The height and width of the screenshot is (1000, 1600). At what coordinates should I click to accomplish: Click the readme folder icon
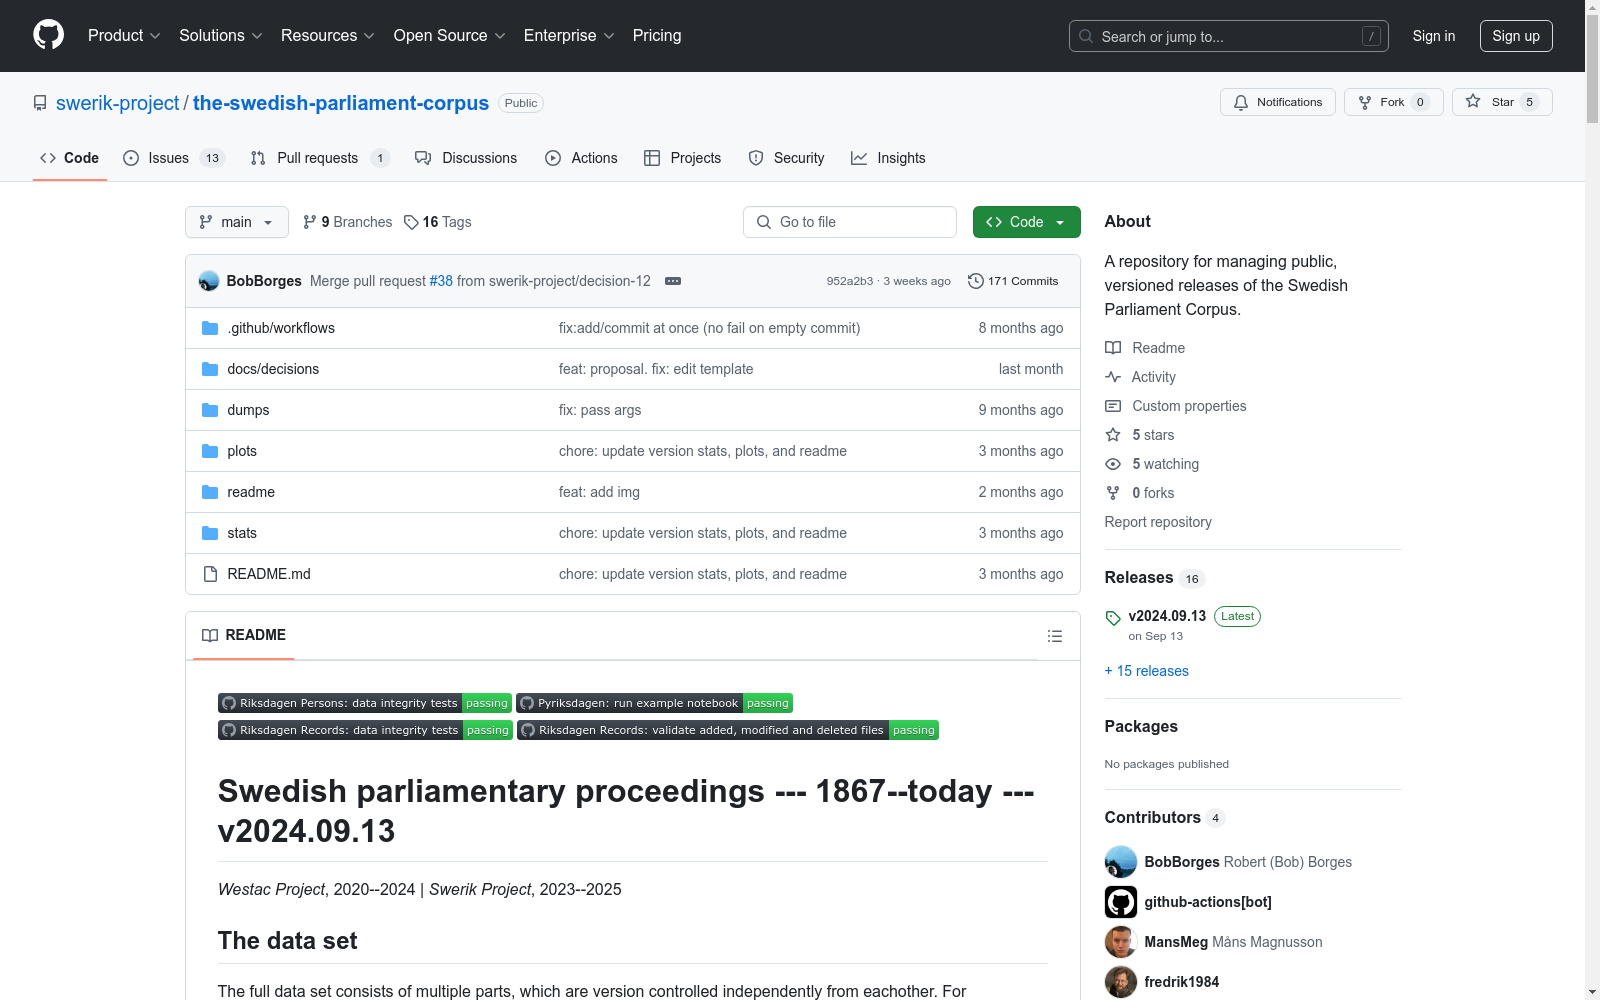click(210, 492)
